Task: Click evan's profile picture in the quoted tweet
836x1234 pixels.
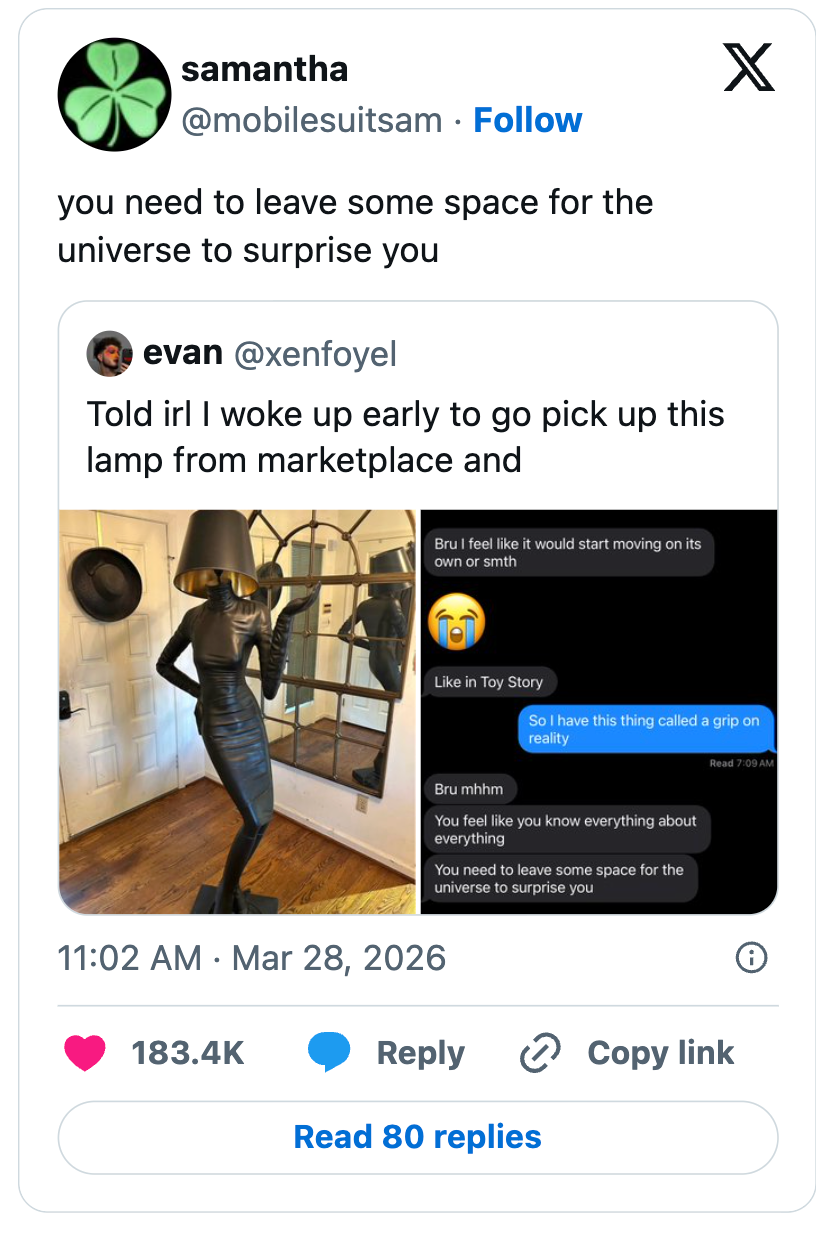Action: pyautogui.click(x=110, y=354)
